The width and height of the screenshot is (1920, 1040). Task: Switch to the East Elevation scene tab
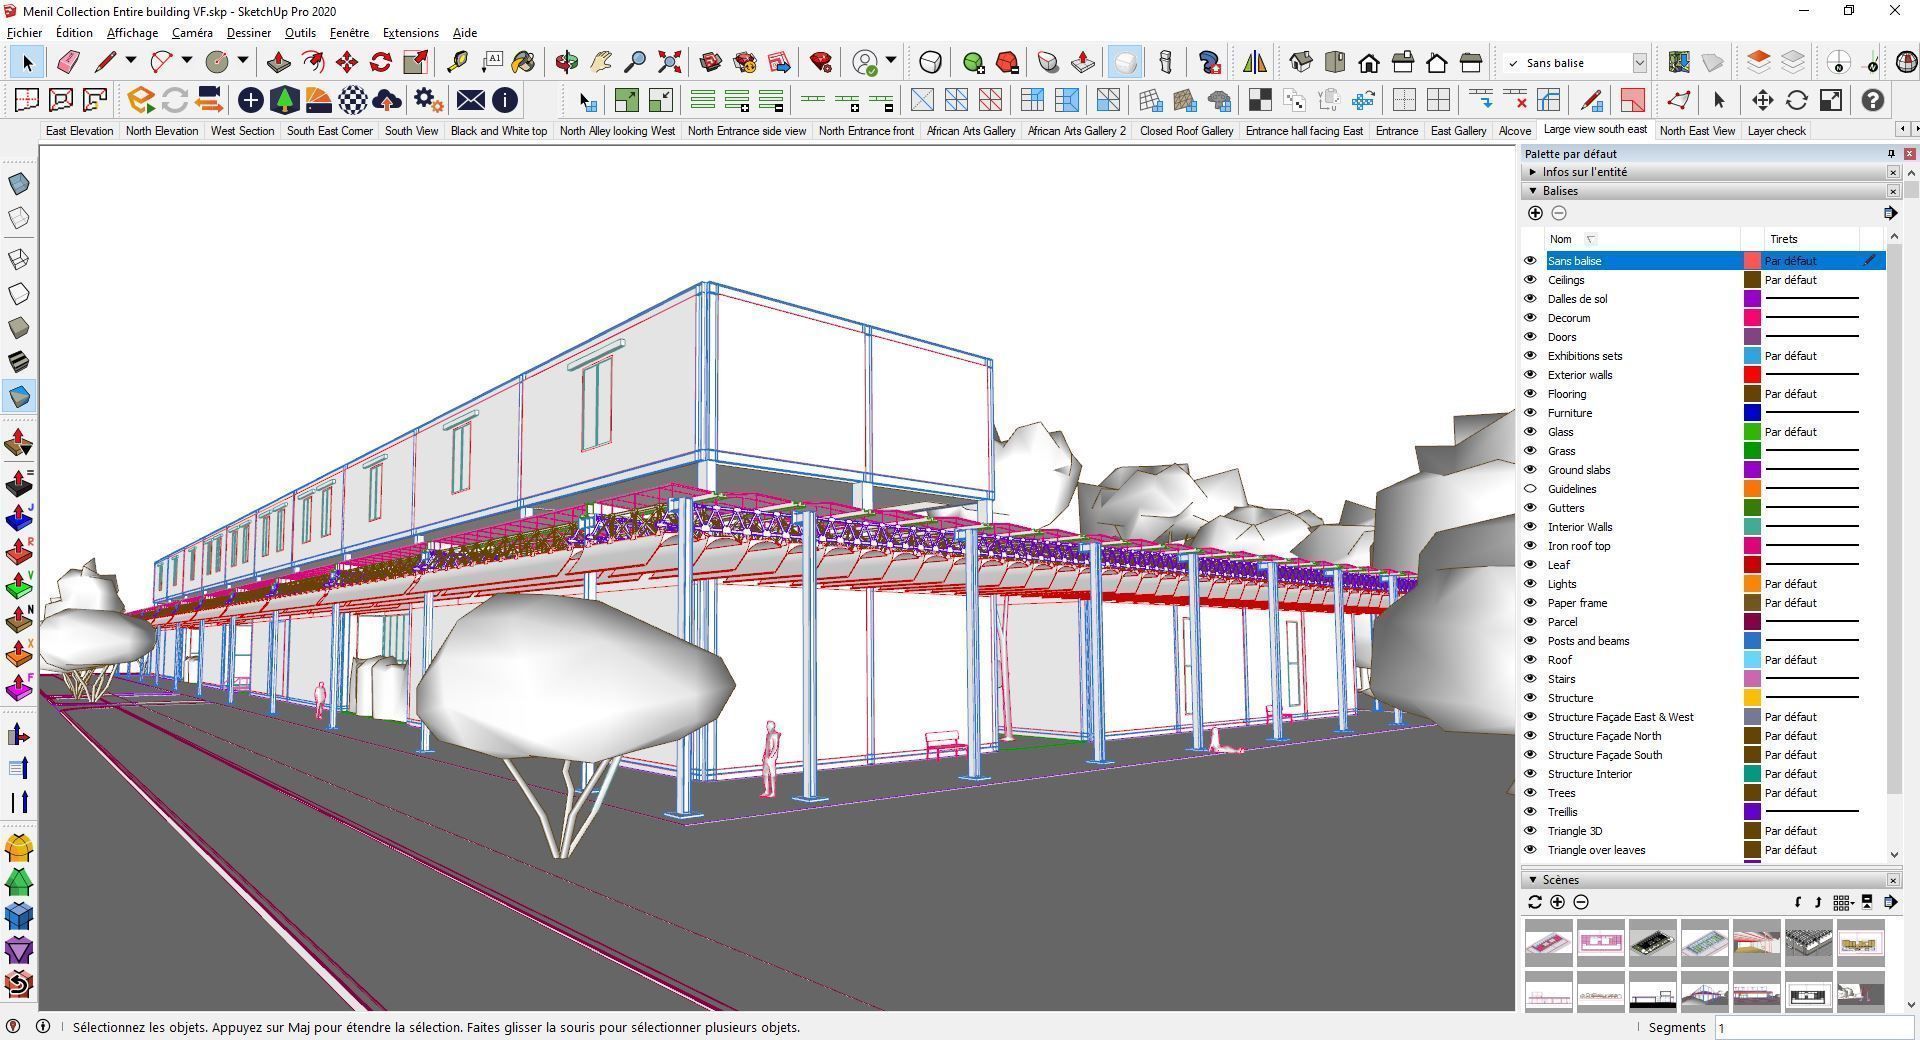coord(79,130)
